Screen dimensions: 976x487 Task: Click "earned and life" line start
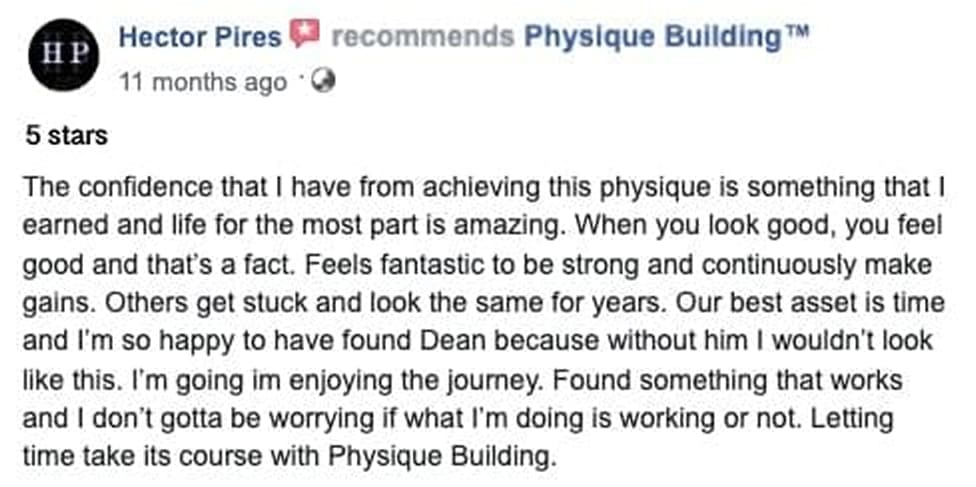coord(96,226)
